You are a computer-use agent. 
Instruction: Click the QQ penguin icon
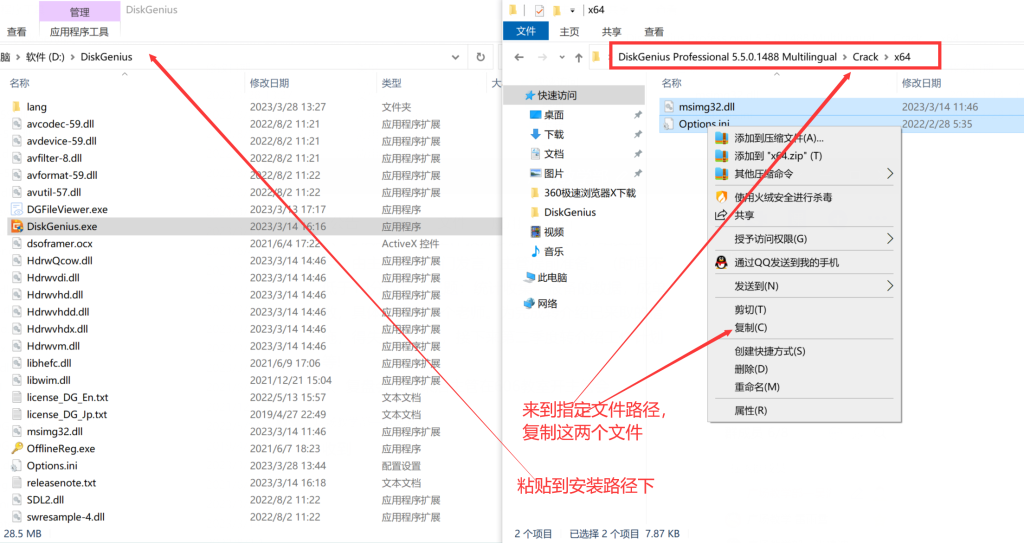coord(722,262)
